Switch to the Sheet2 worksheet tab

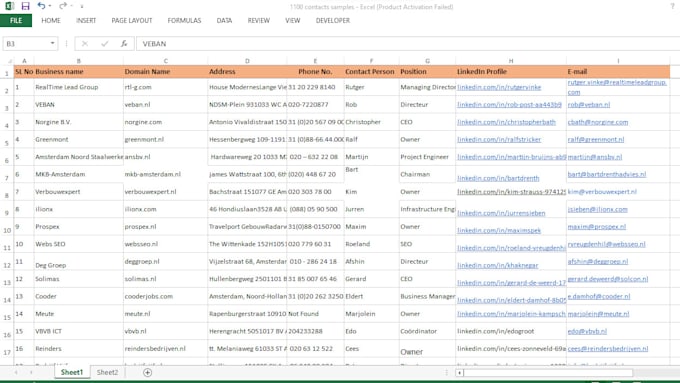point(107,372)
